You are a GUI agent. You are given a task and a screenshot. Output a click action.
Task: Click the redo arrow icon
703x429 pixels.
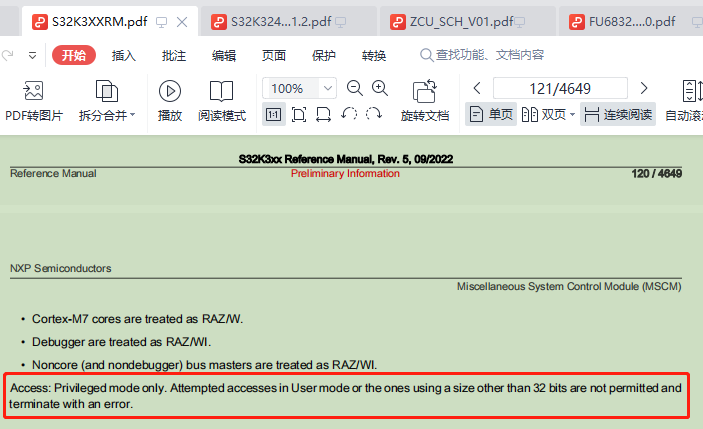8,56
